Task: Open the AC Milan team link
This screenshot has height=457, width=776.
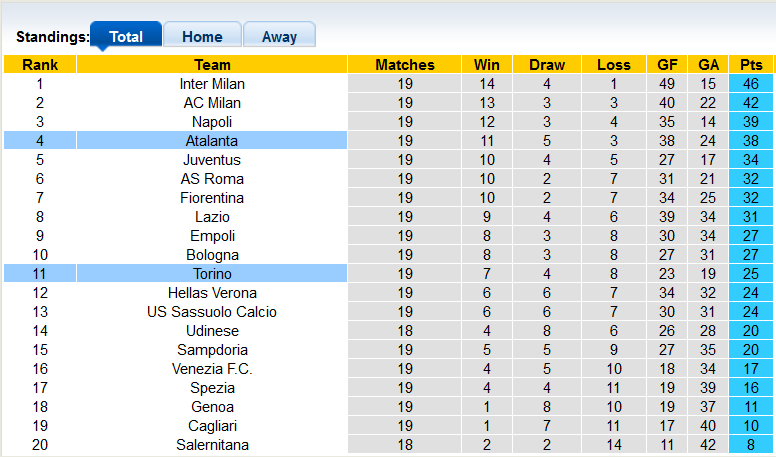Action: coord(212,103)
